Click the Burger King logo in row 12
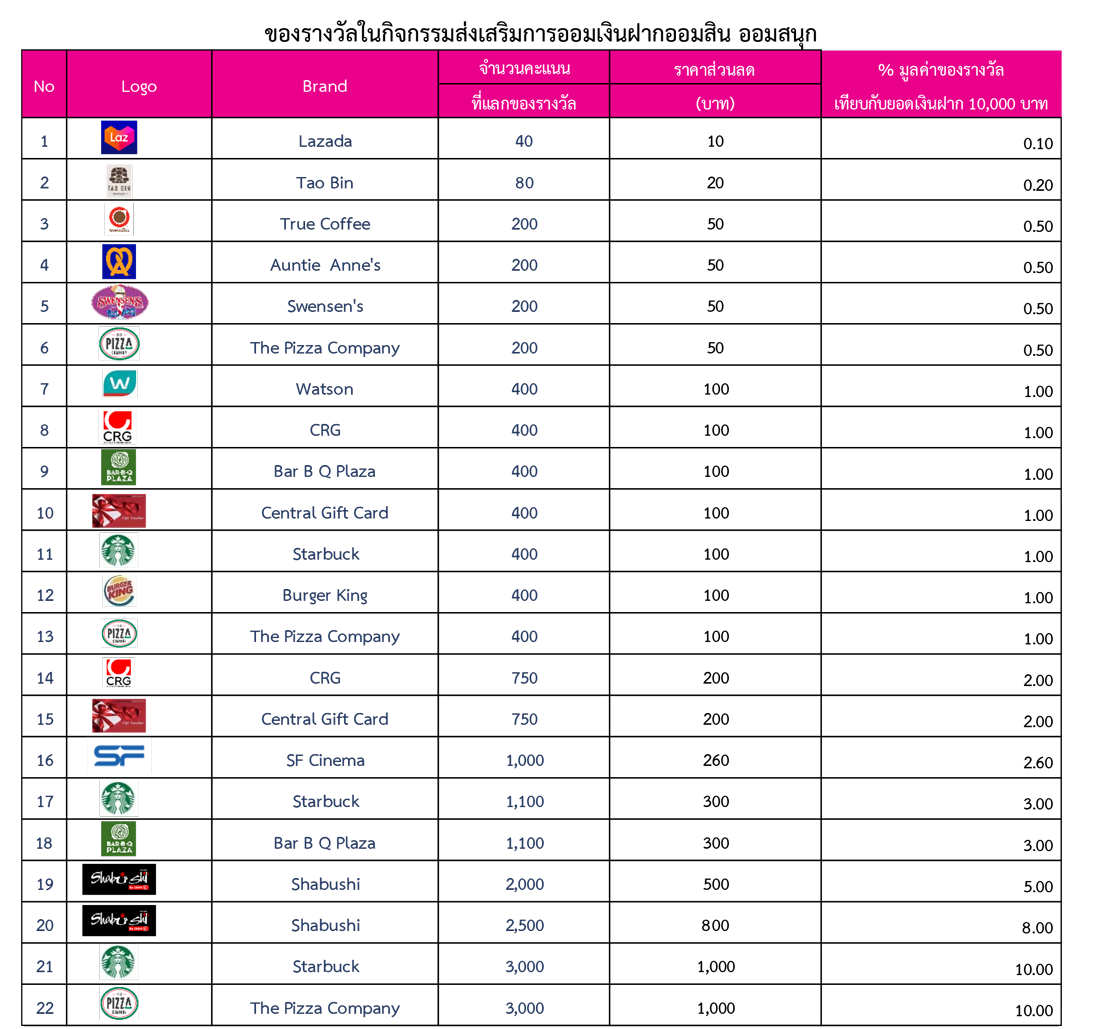 pos(119,591)
